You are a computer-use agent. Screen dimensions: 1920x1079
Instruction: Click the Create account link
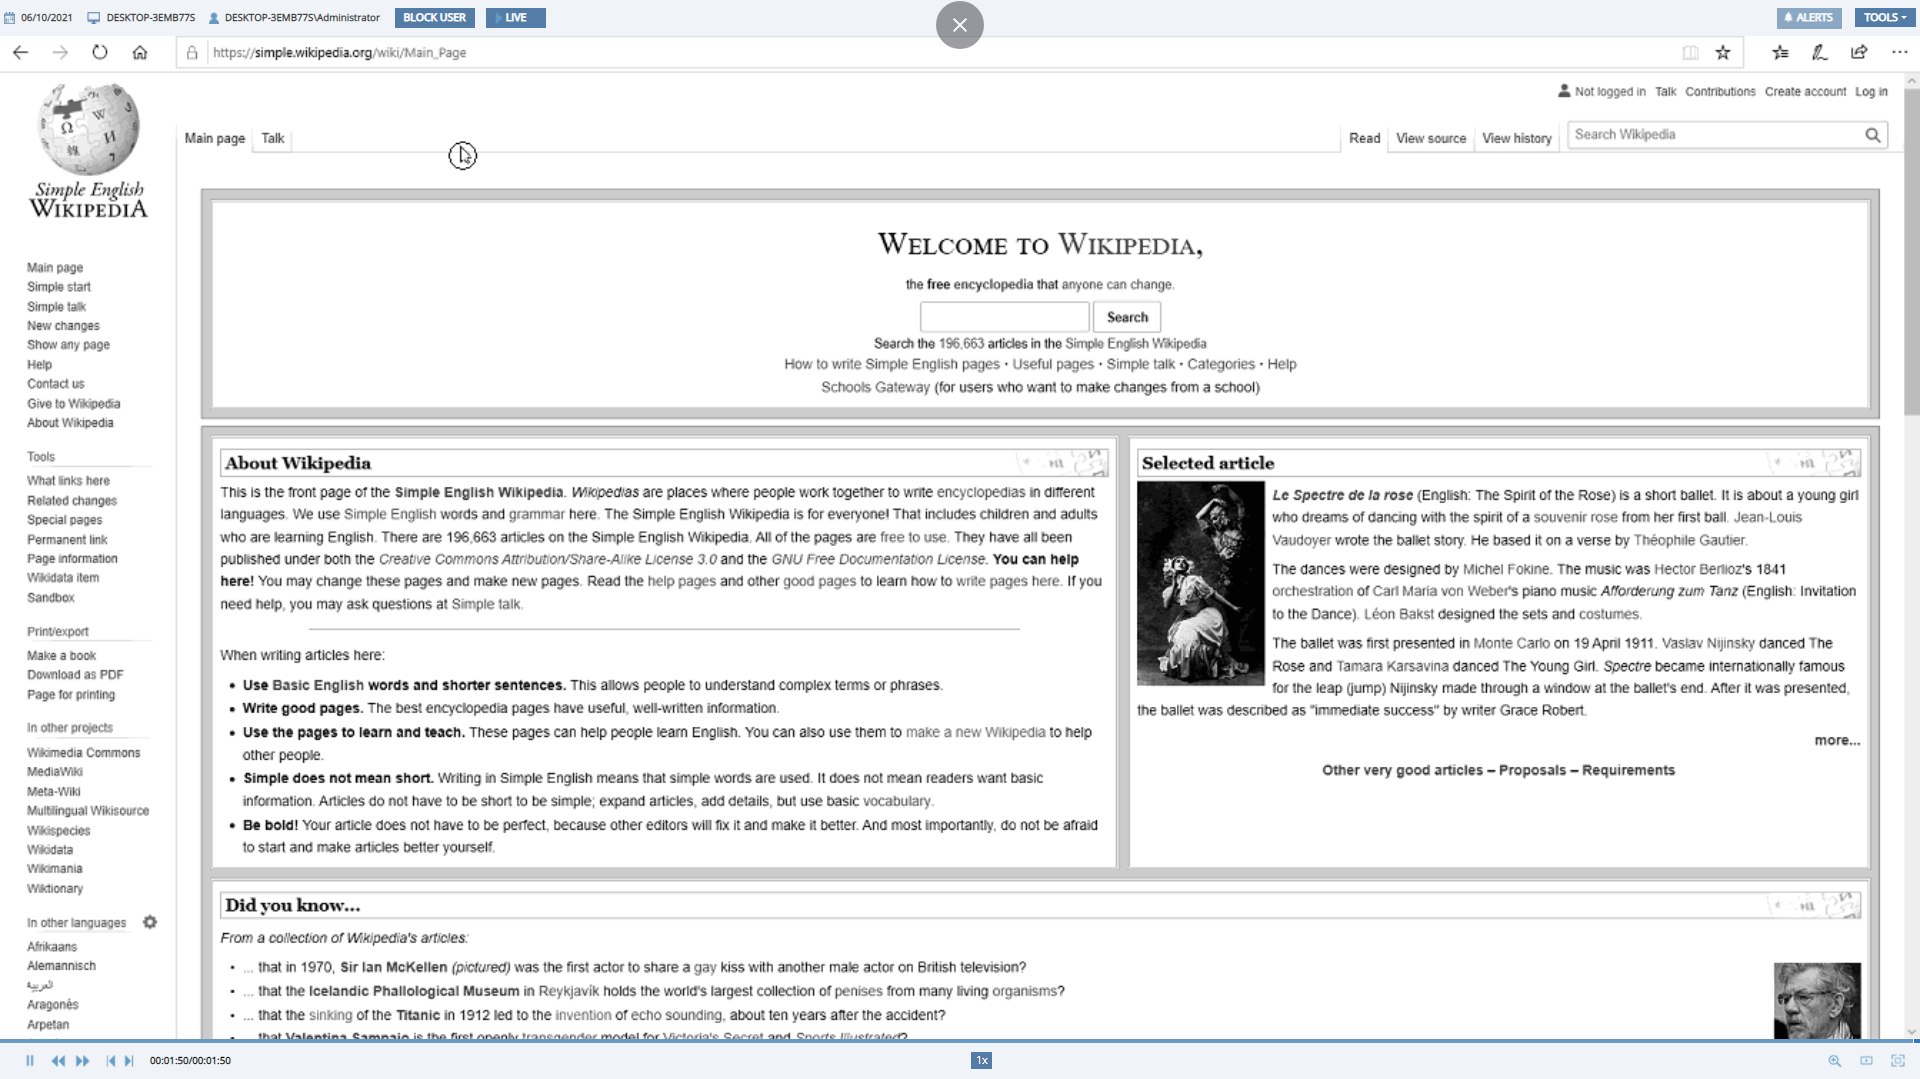point(1805,92)
